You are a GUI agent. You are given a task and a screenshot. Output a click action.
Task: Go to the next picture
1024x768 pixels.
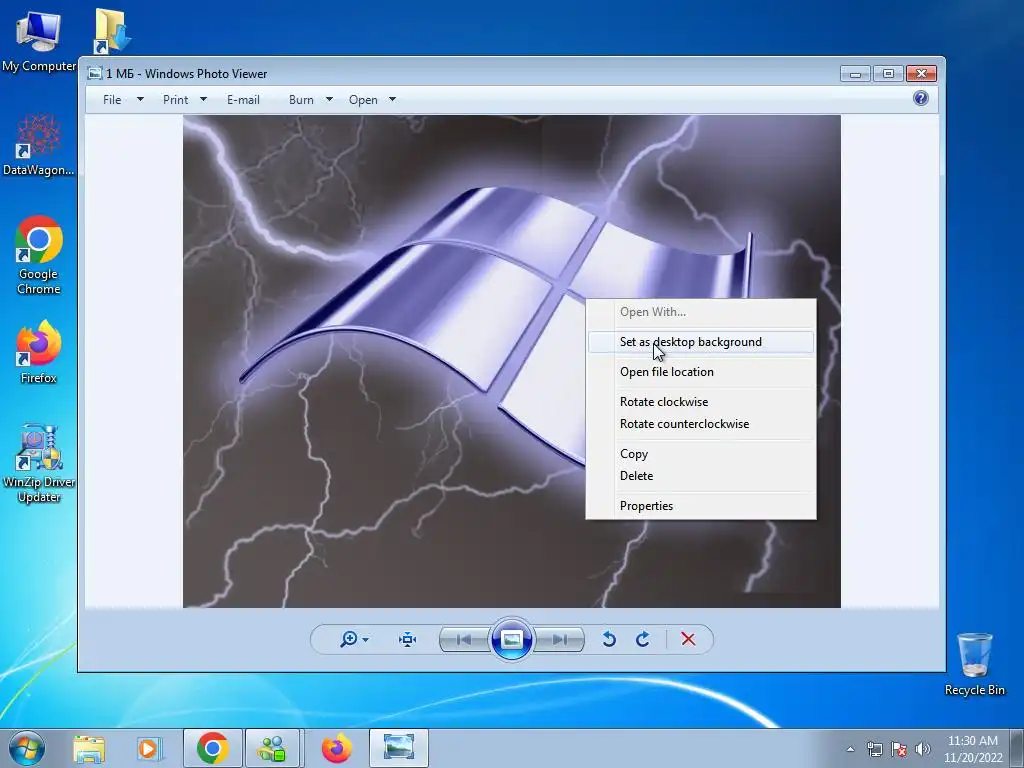(x=560, y=639)
